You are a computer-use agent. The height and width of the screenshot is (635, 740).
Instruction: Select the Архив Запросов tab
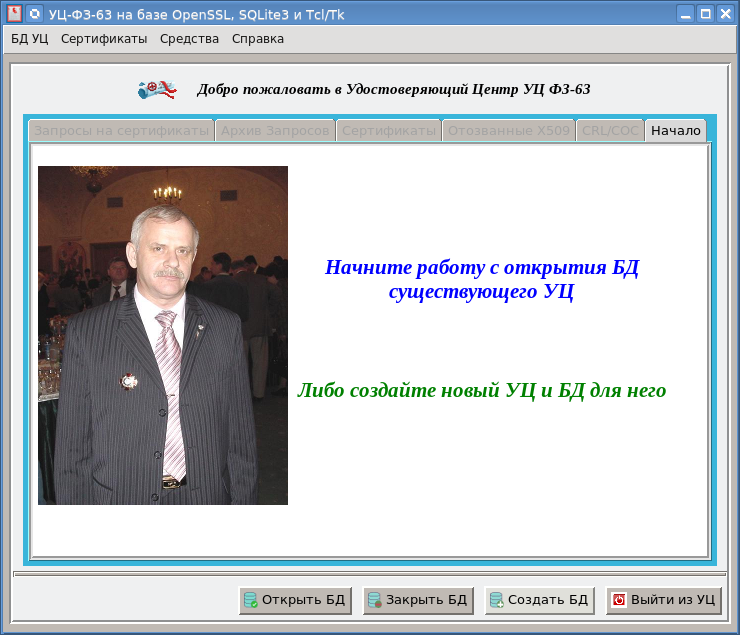(275, 131)
